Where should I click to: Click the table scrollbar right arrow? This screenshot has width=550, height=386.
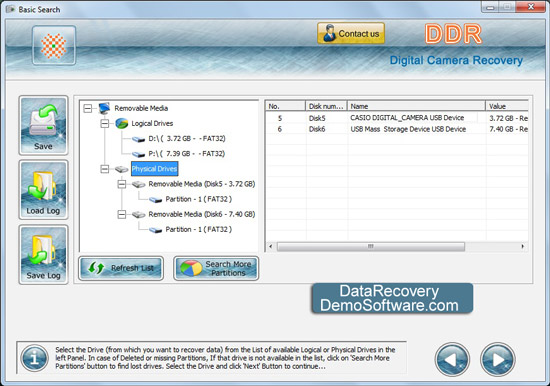coord(523,246)
